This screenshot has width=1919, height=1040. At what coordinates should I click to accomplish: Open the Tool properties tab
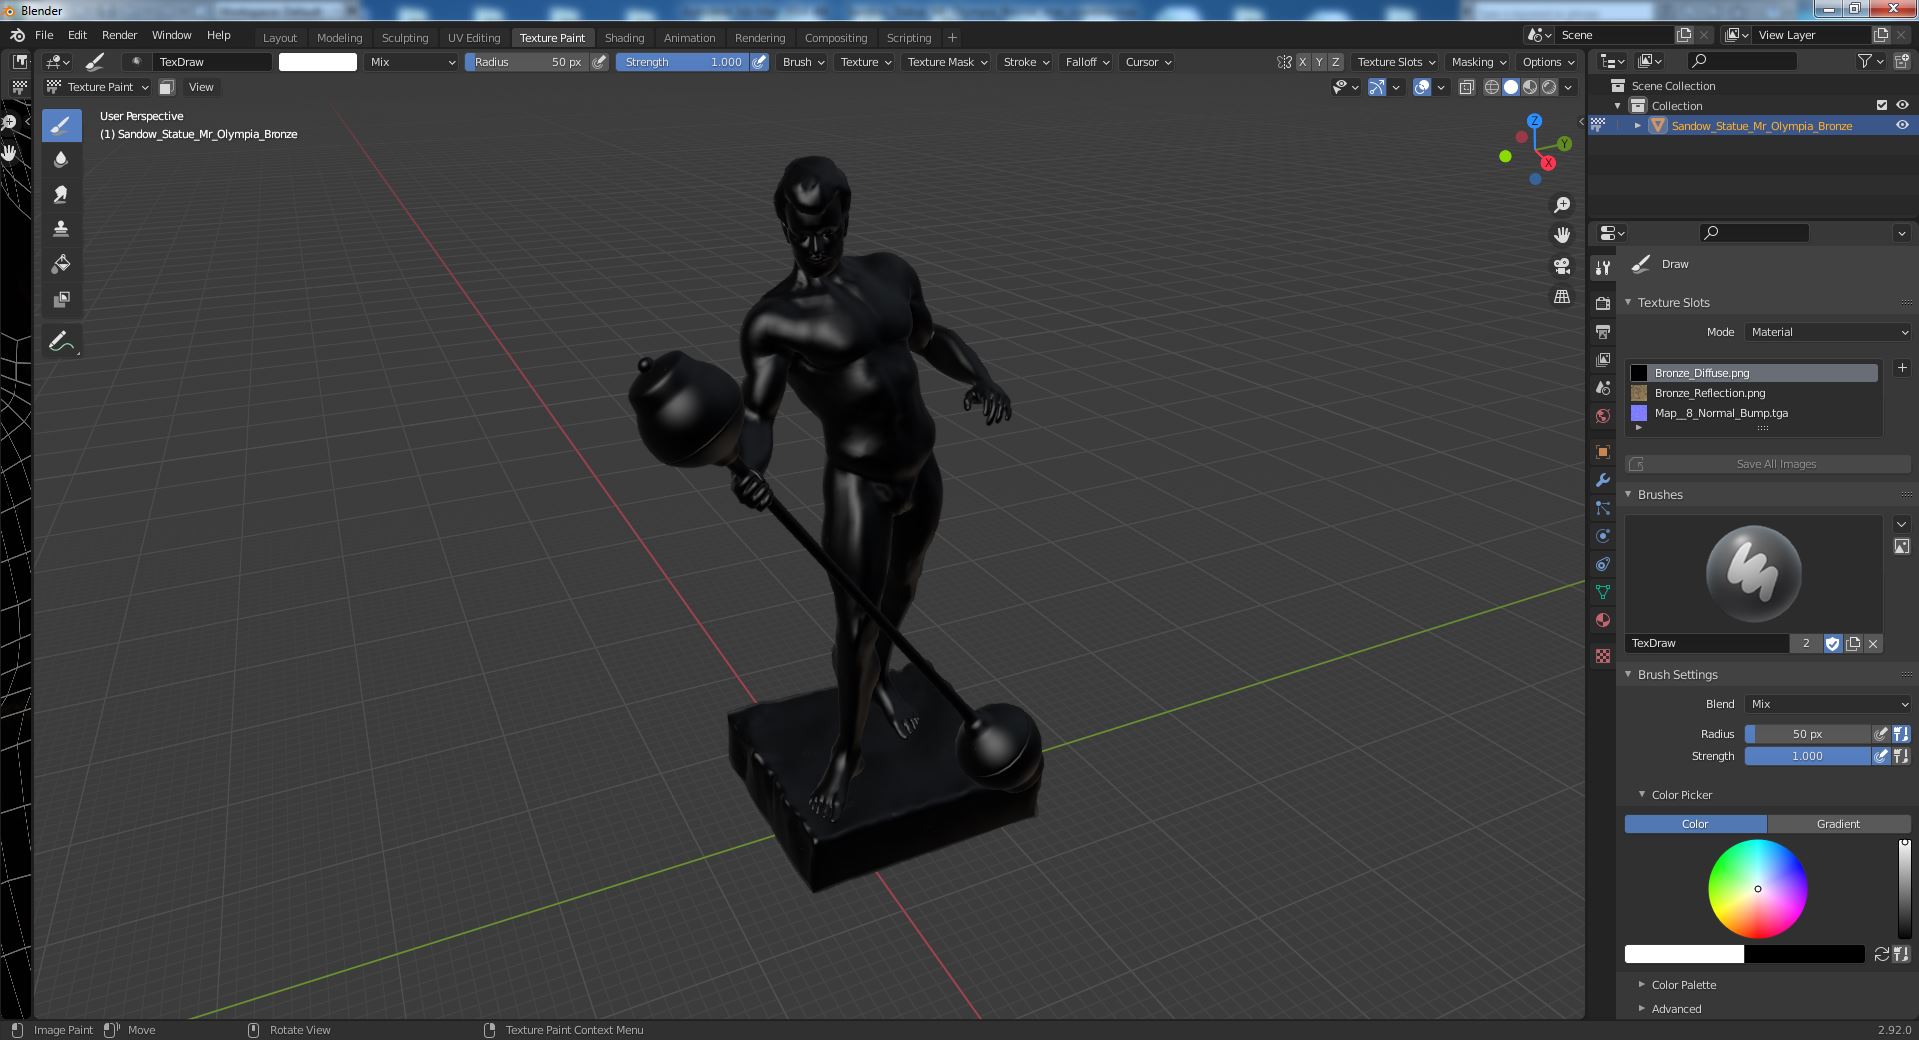click(x=1603, y=267)
